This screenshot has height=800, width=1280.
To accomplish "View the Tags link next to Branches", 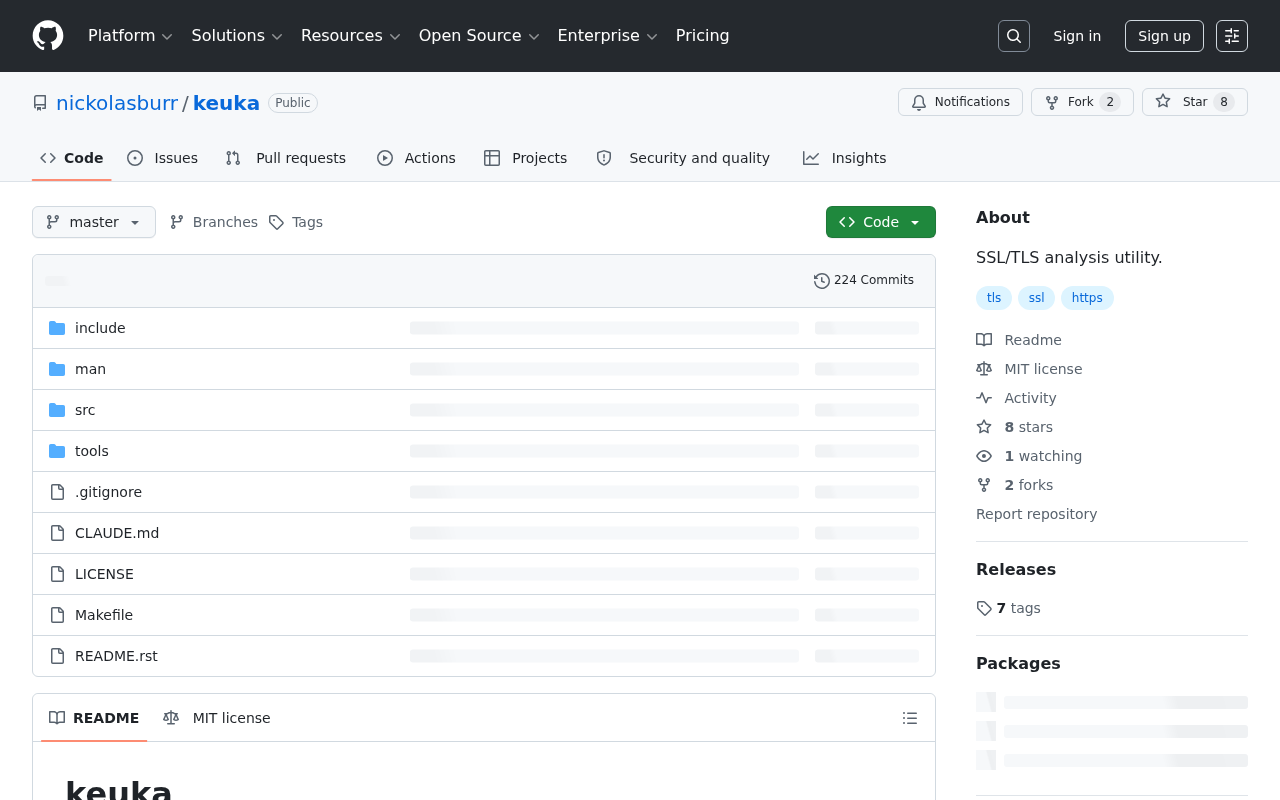I will (296, 222).
